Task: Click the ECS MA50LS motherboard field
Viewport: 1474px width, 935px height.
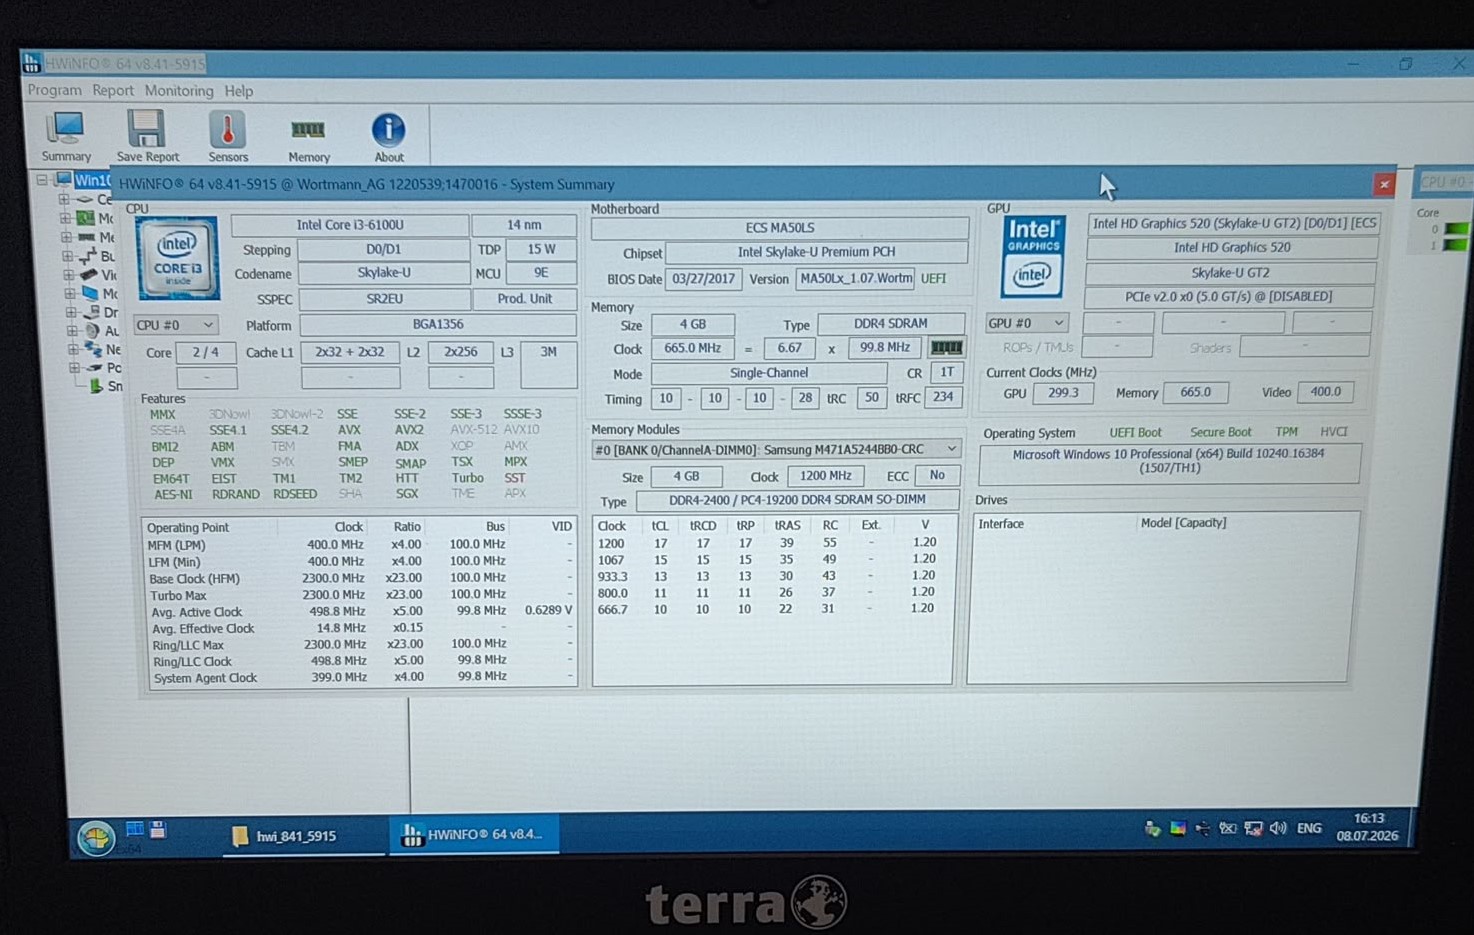Action: point(780,228)
